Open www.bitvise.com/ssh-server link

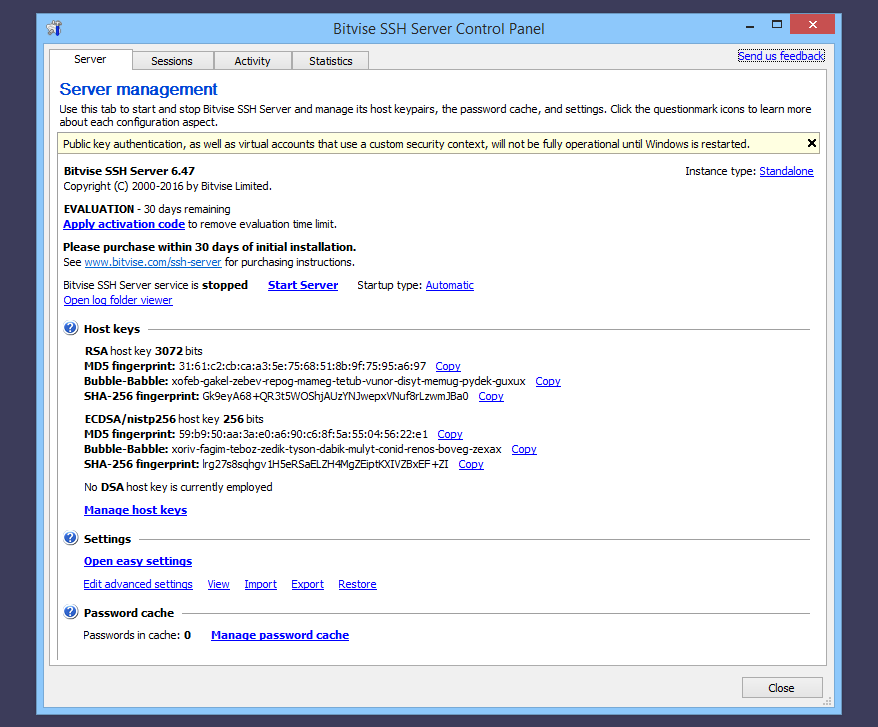[x=153, y=262]
